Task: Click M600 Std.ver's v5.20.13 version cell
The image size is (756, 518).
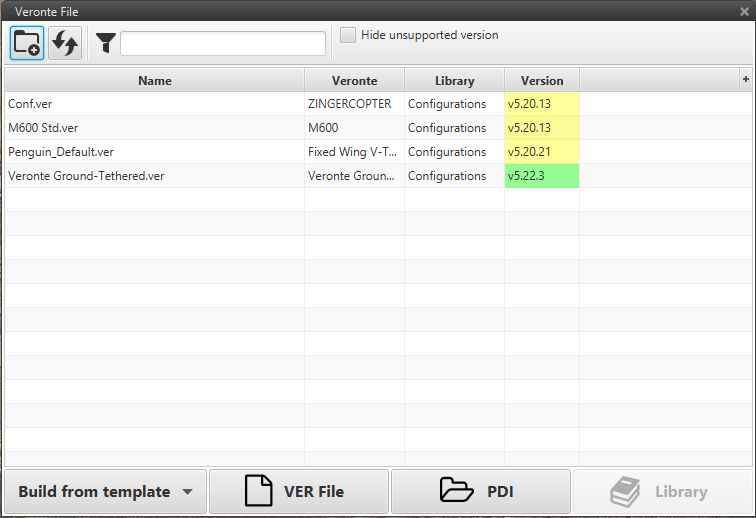Action: tap(542, 128)
